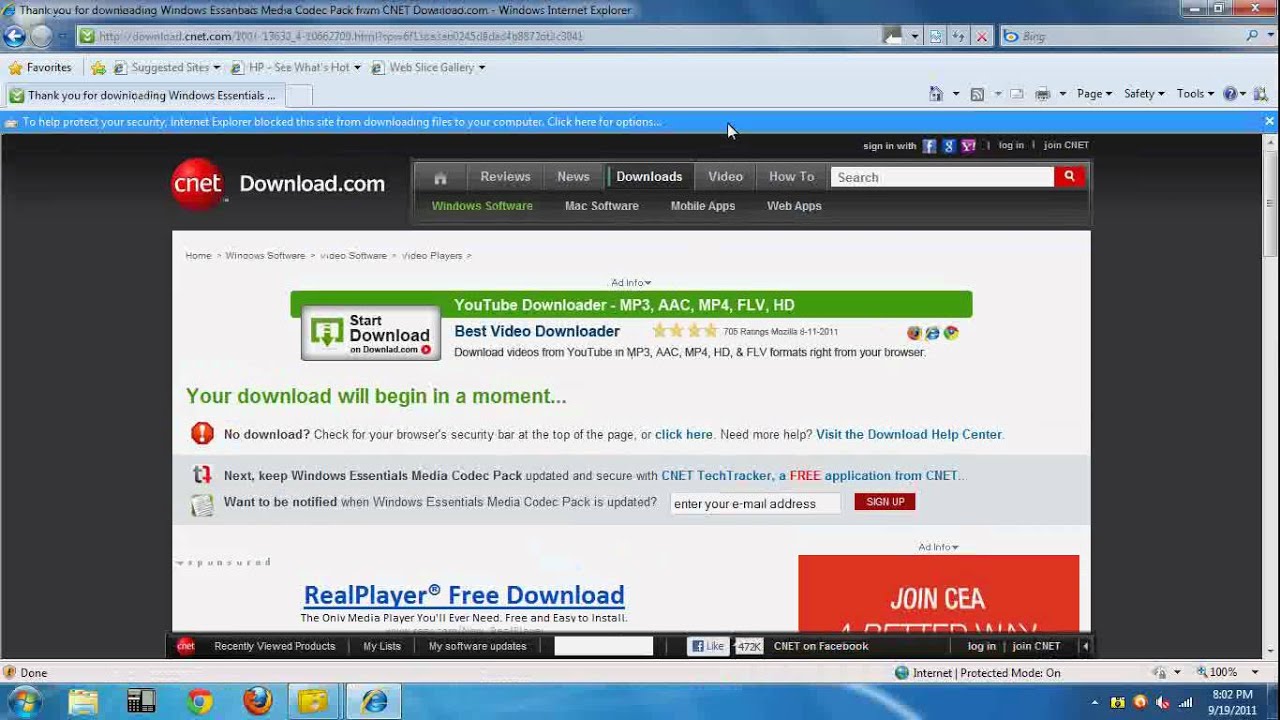Expand the address bar history dropdown
This screenshot has height=720, width=1280.
914,36
